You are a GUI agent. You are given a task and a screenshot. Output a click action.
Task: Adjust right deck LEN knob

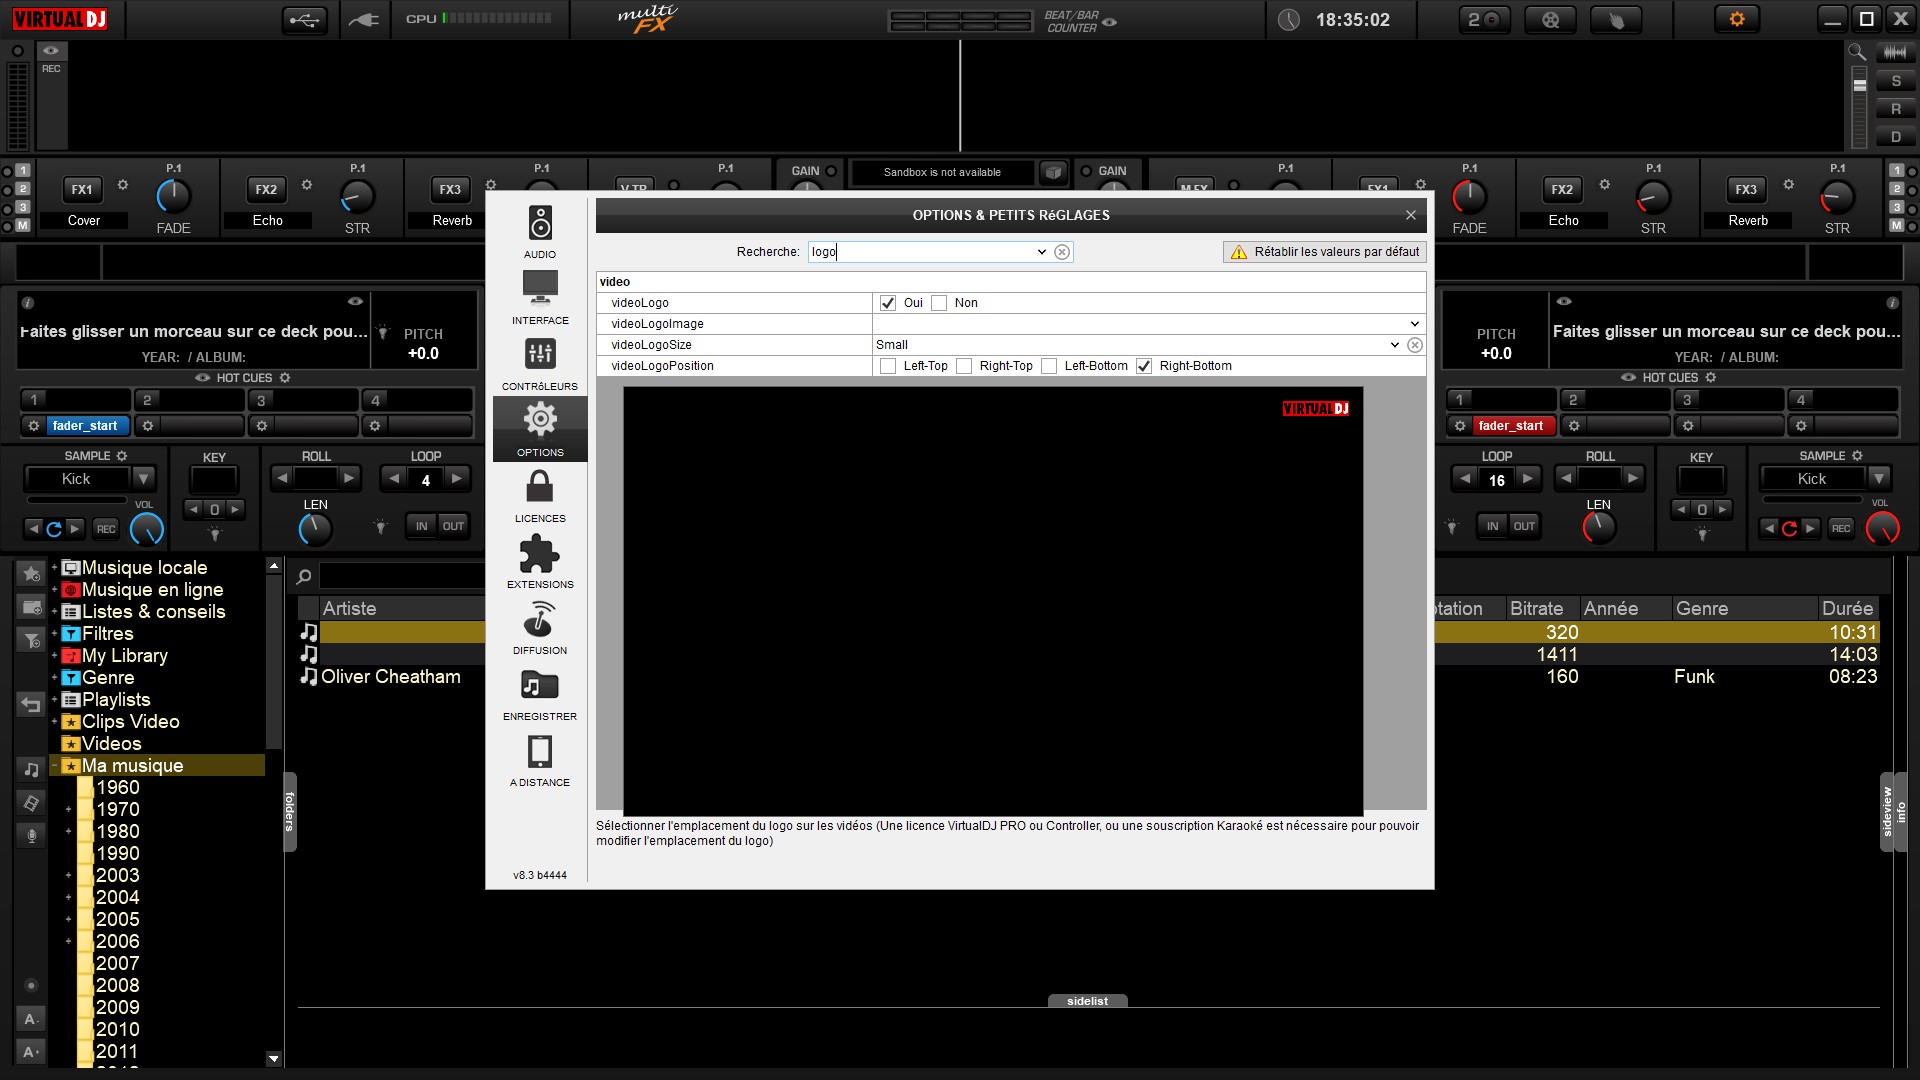pos(1598,528)
